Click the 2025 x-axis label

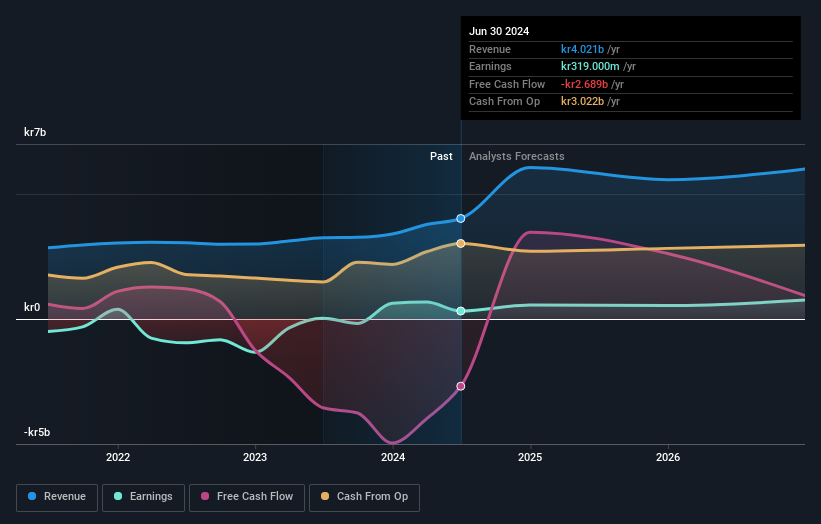(x=530, y=457)
